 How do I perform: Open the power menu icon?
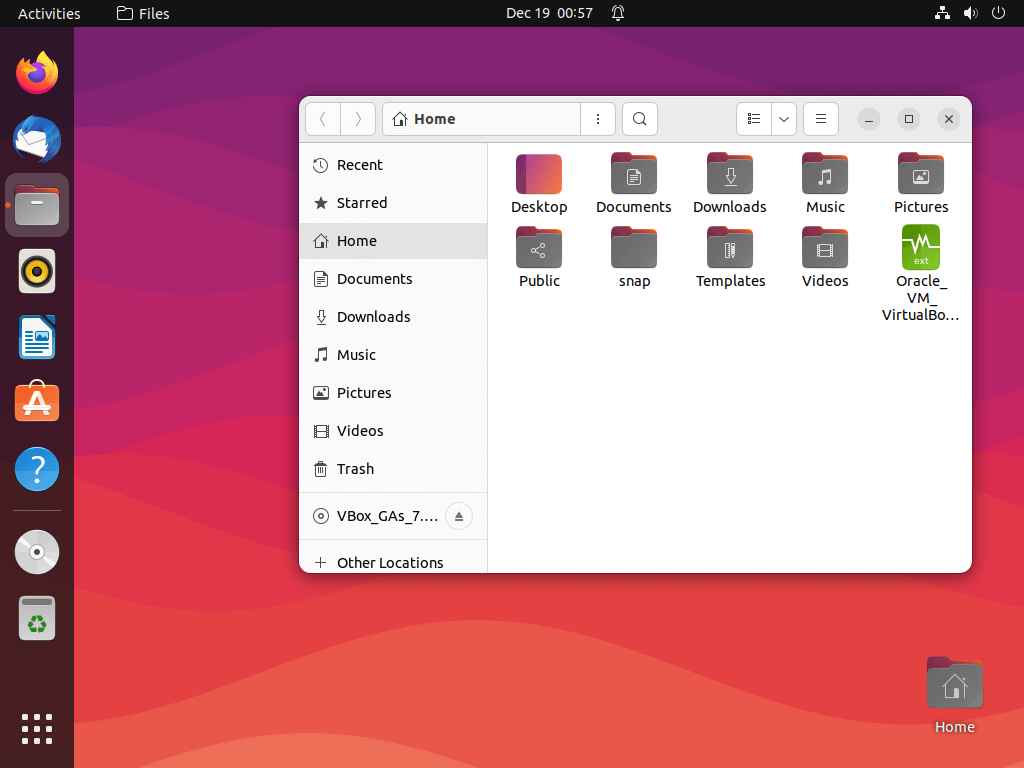tap(998, 13)
